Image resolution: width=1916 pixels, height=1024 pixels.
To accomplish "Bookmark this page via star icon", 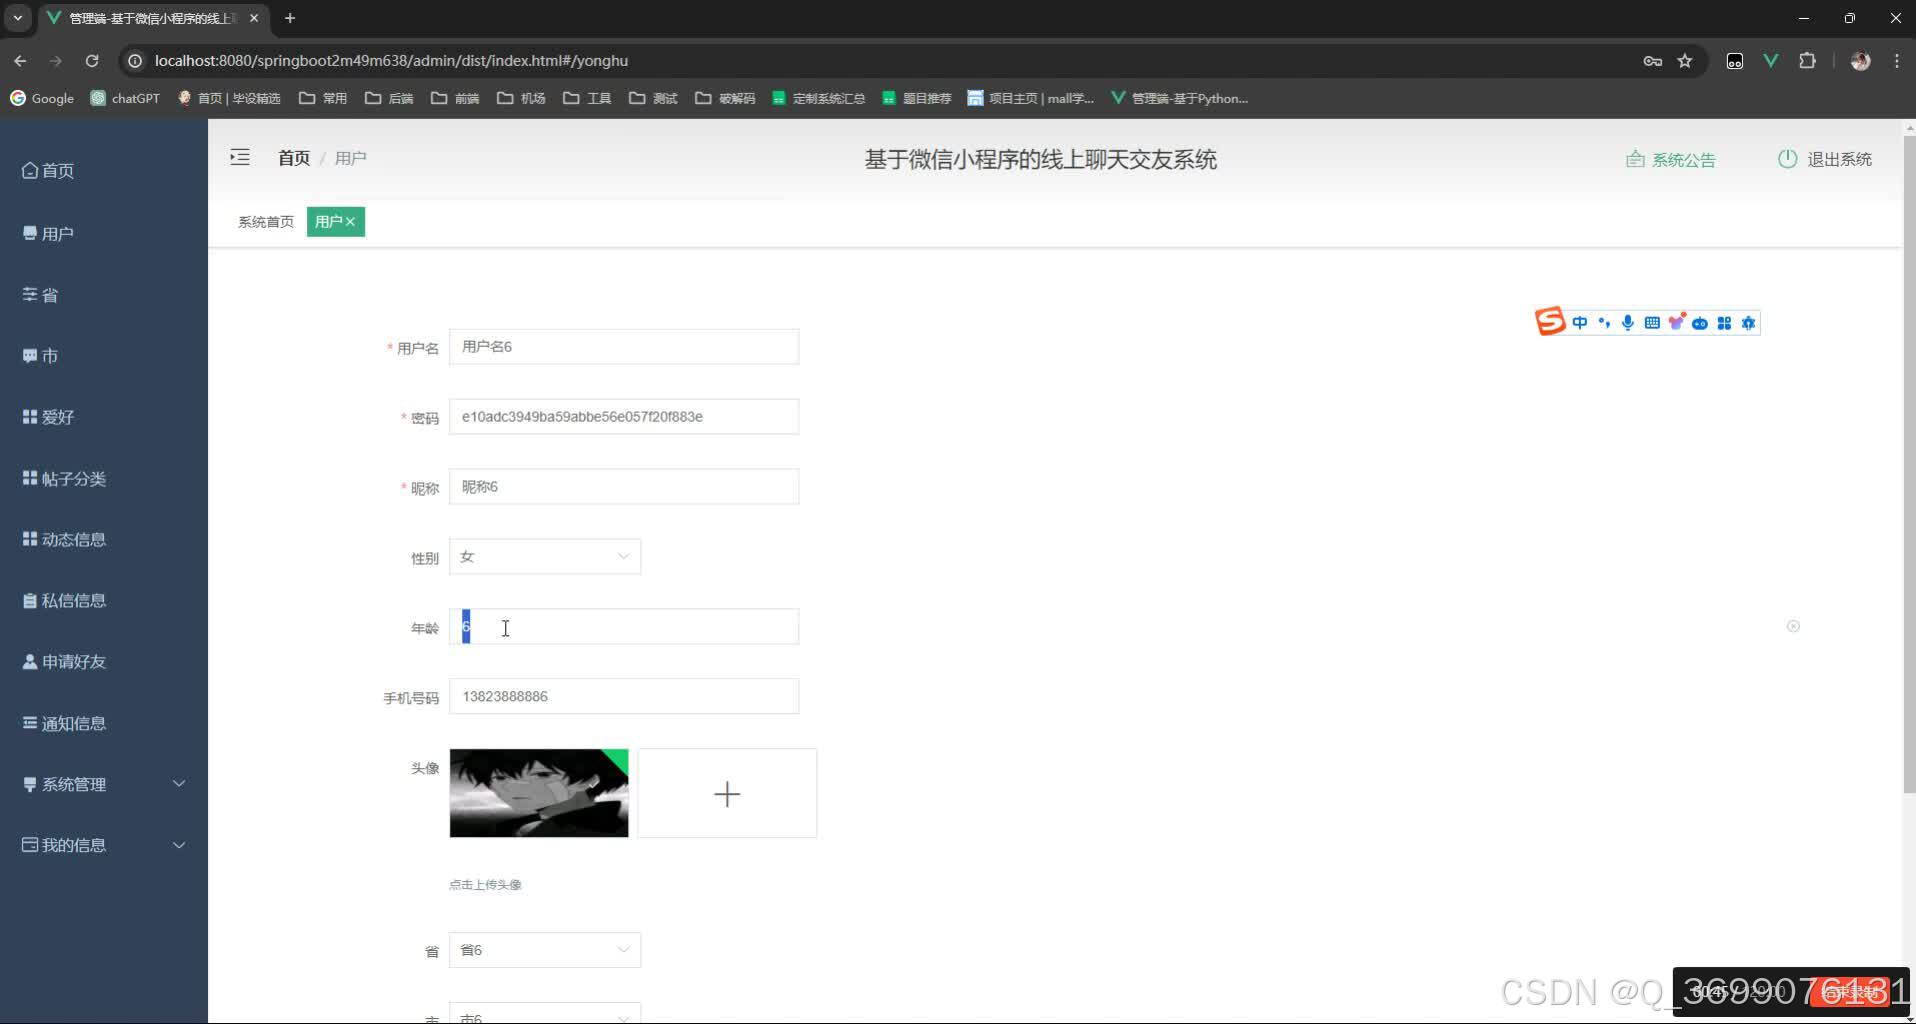I will pos(1686,60).
